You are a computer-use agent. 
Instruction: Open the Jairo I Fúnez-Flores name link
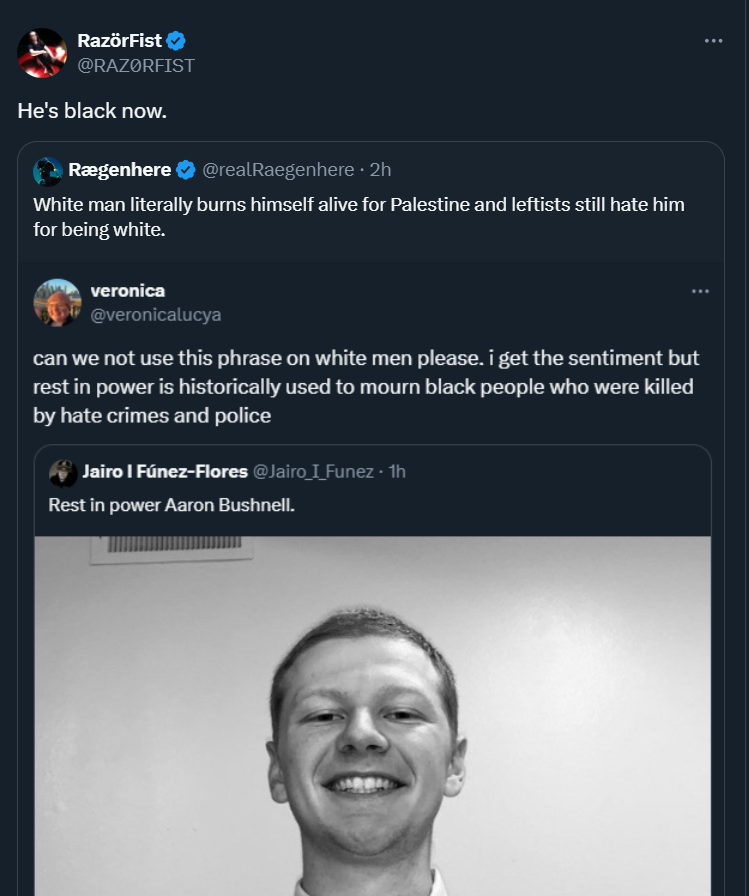pos(165,472)
